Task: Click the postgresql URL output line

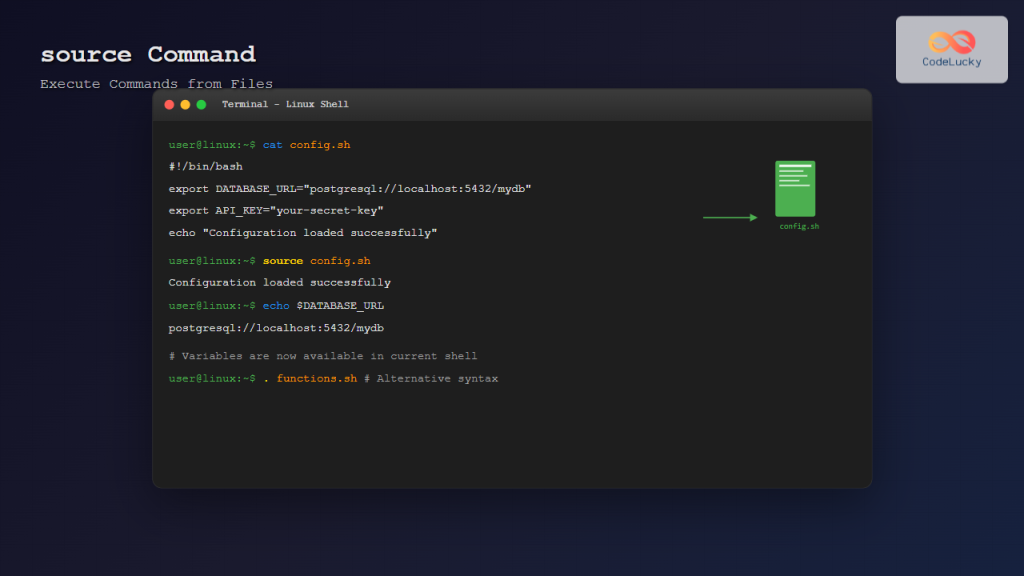Action: (277, 328)
